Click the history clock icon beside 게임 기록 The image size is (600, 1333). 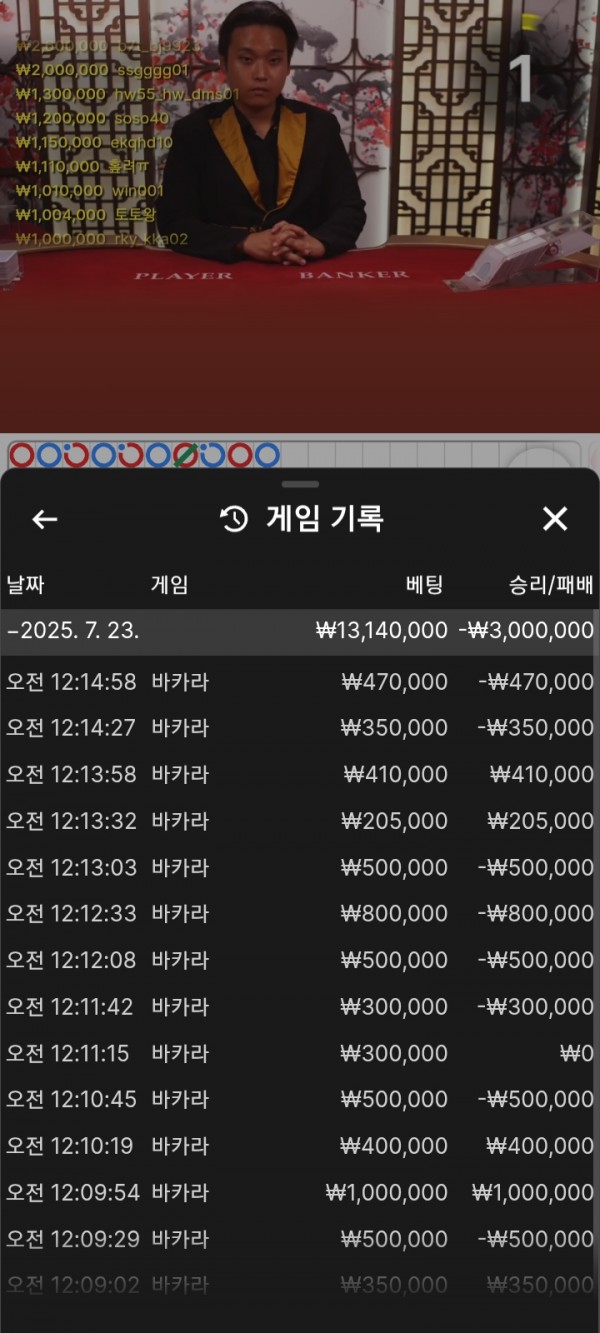(x=234, y=519)
